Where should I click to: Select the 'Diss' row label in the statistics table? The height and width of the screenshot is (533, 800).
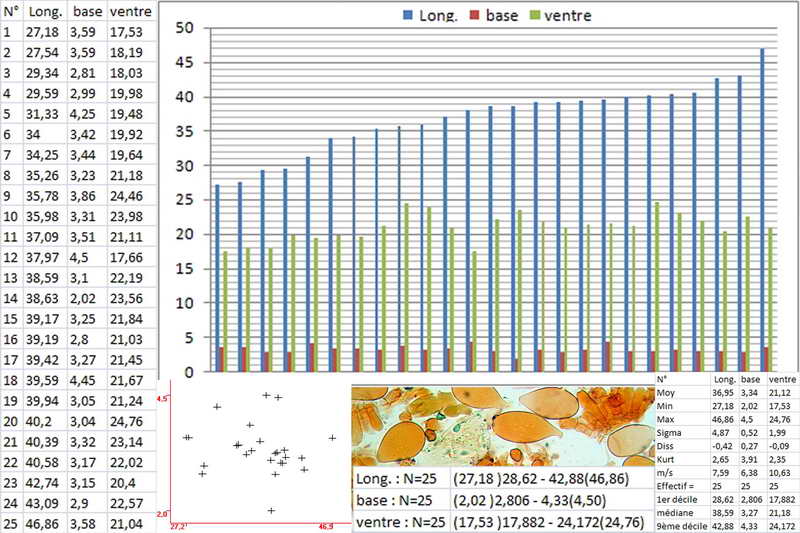(665, 446)
